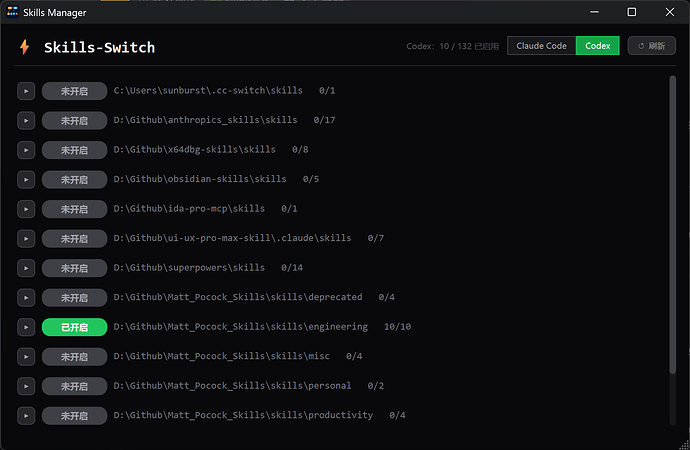Maximize the Skills Manager window
Image resolution: width=690 pixels, height=450 pixels.
click(631, 12)
